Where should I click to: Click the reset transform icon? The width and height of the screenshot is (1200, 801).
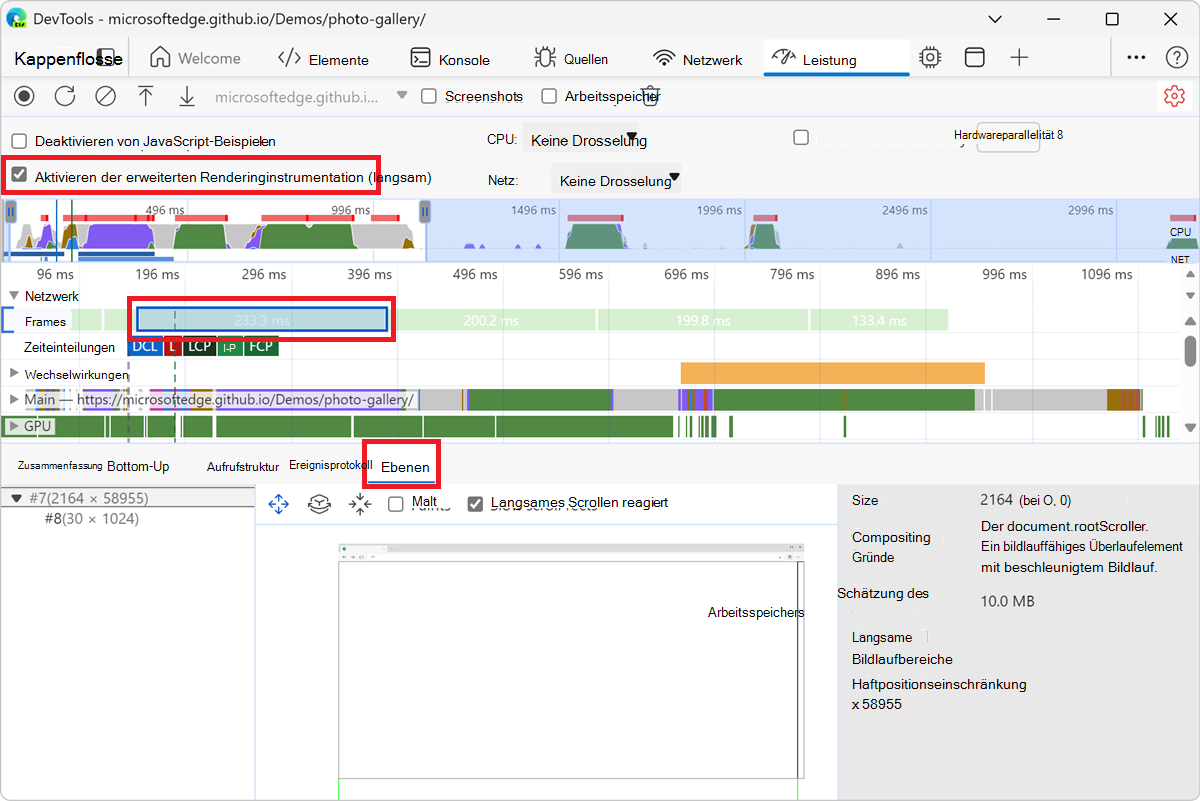point(360,505)
